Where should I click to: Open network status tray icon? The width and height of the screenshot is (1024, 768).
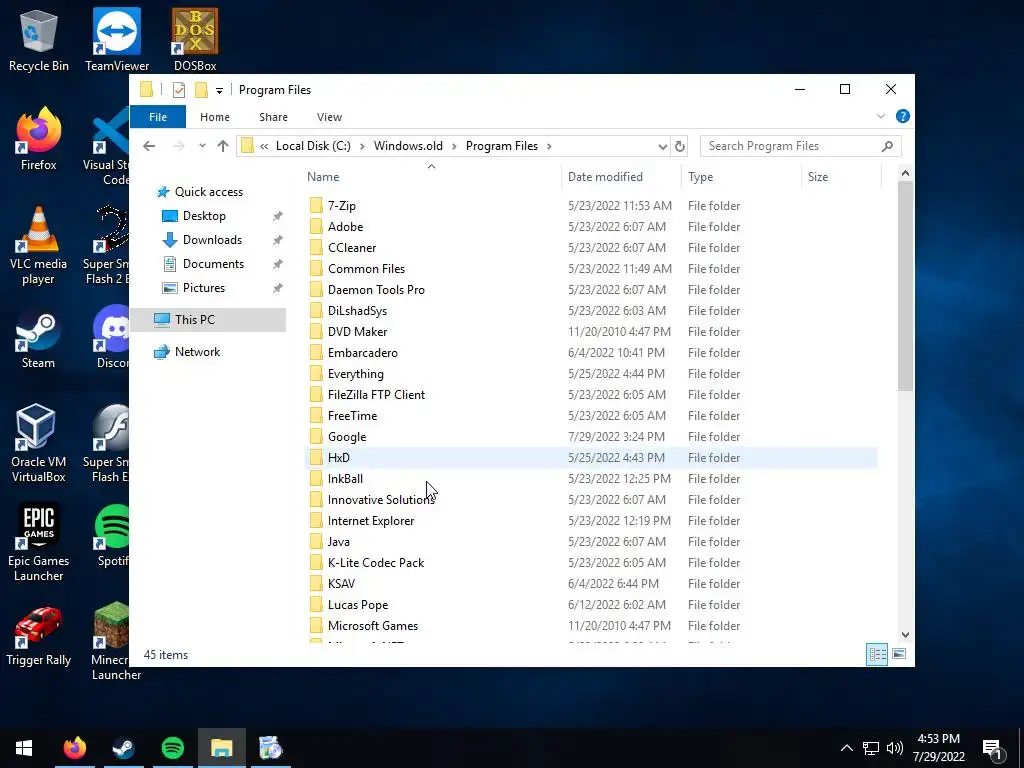[x=871, y=748]
